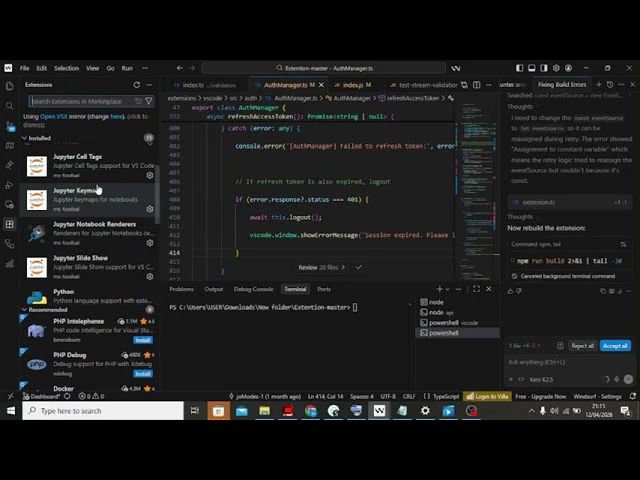Image resolution: width=640 pixels, height=480 pixels.
Task: Open Extensions panel more actions menu
Action: [149, 85]
